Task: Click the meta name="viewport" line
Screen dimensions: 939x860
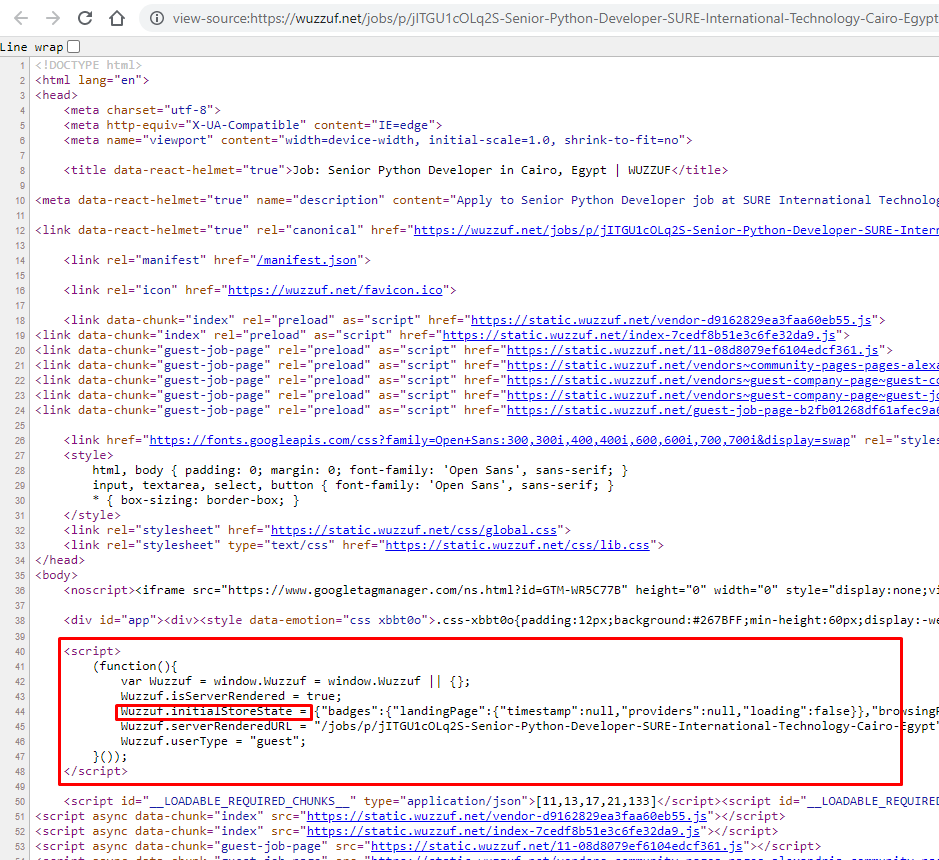Action: point(378,140)
